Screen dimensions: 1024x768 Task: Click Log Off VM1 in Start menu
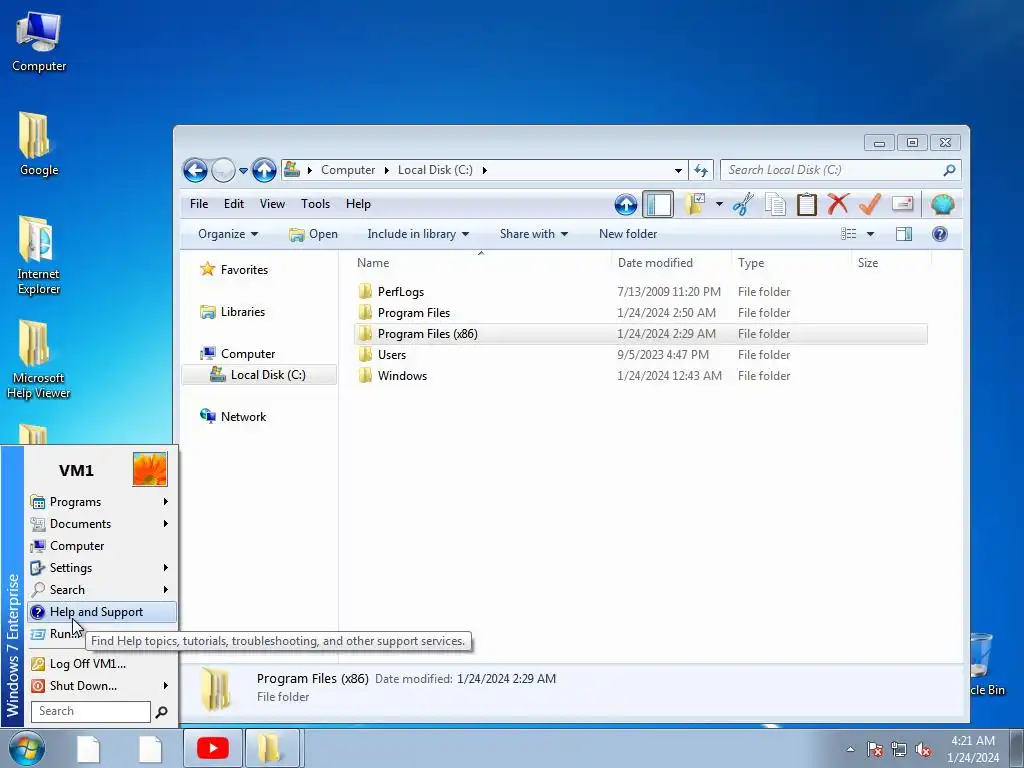(x=100, y=664)
